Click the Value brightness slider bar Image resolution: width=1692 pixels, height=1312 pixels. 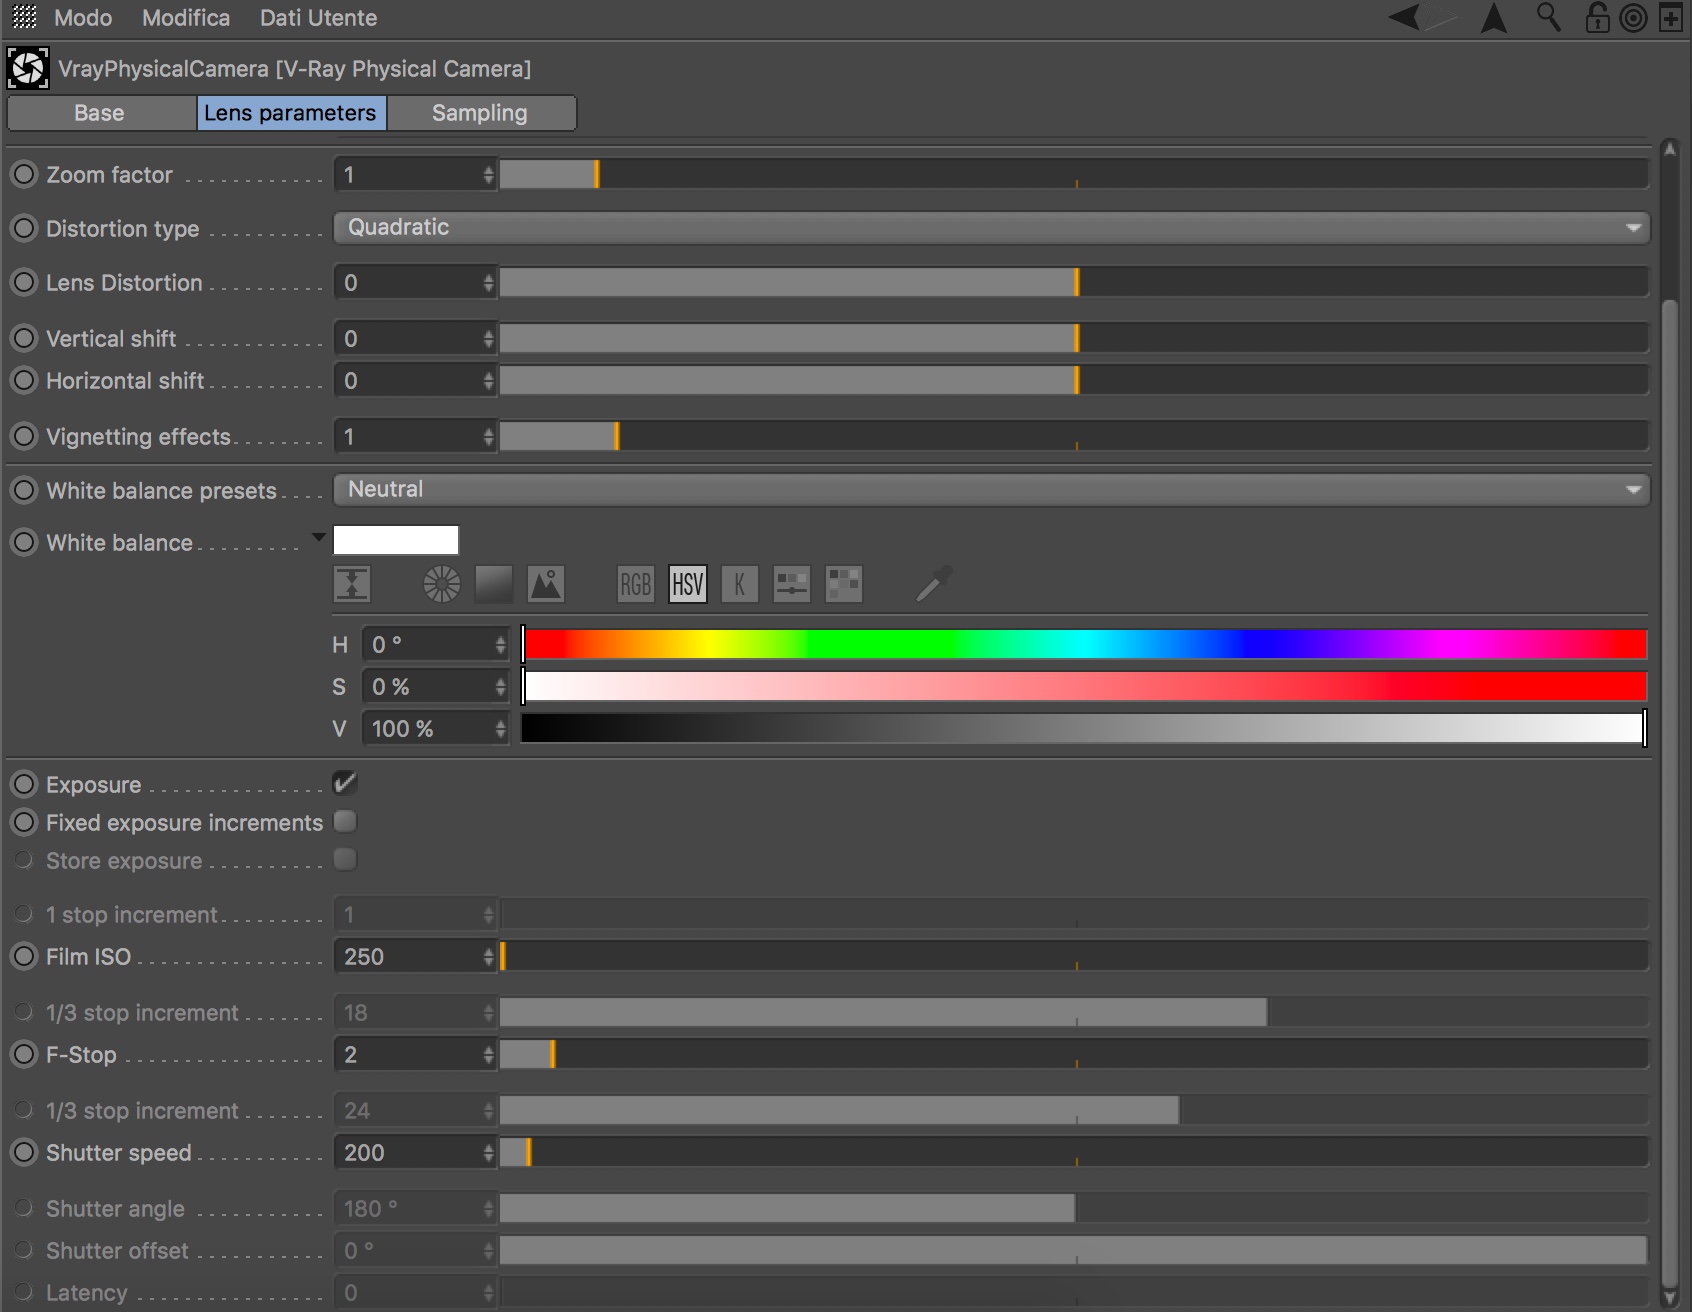pos(1084,729)
